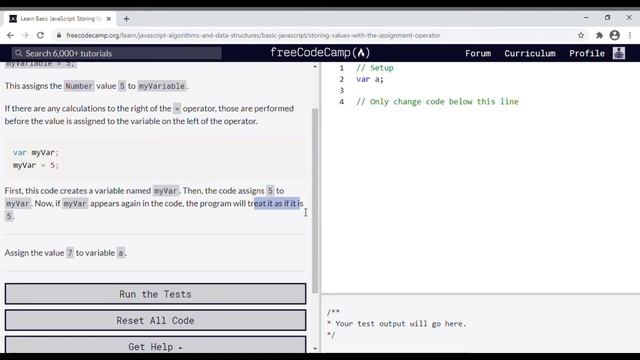Click code editor line 2 'var a;'
Screen dimensions: 640x360
[370, 79]
